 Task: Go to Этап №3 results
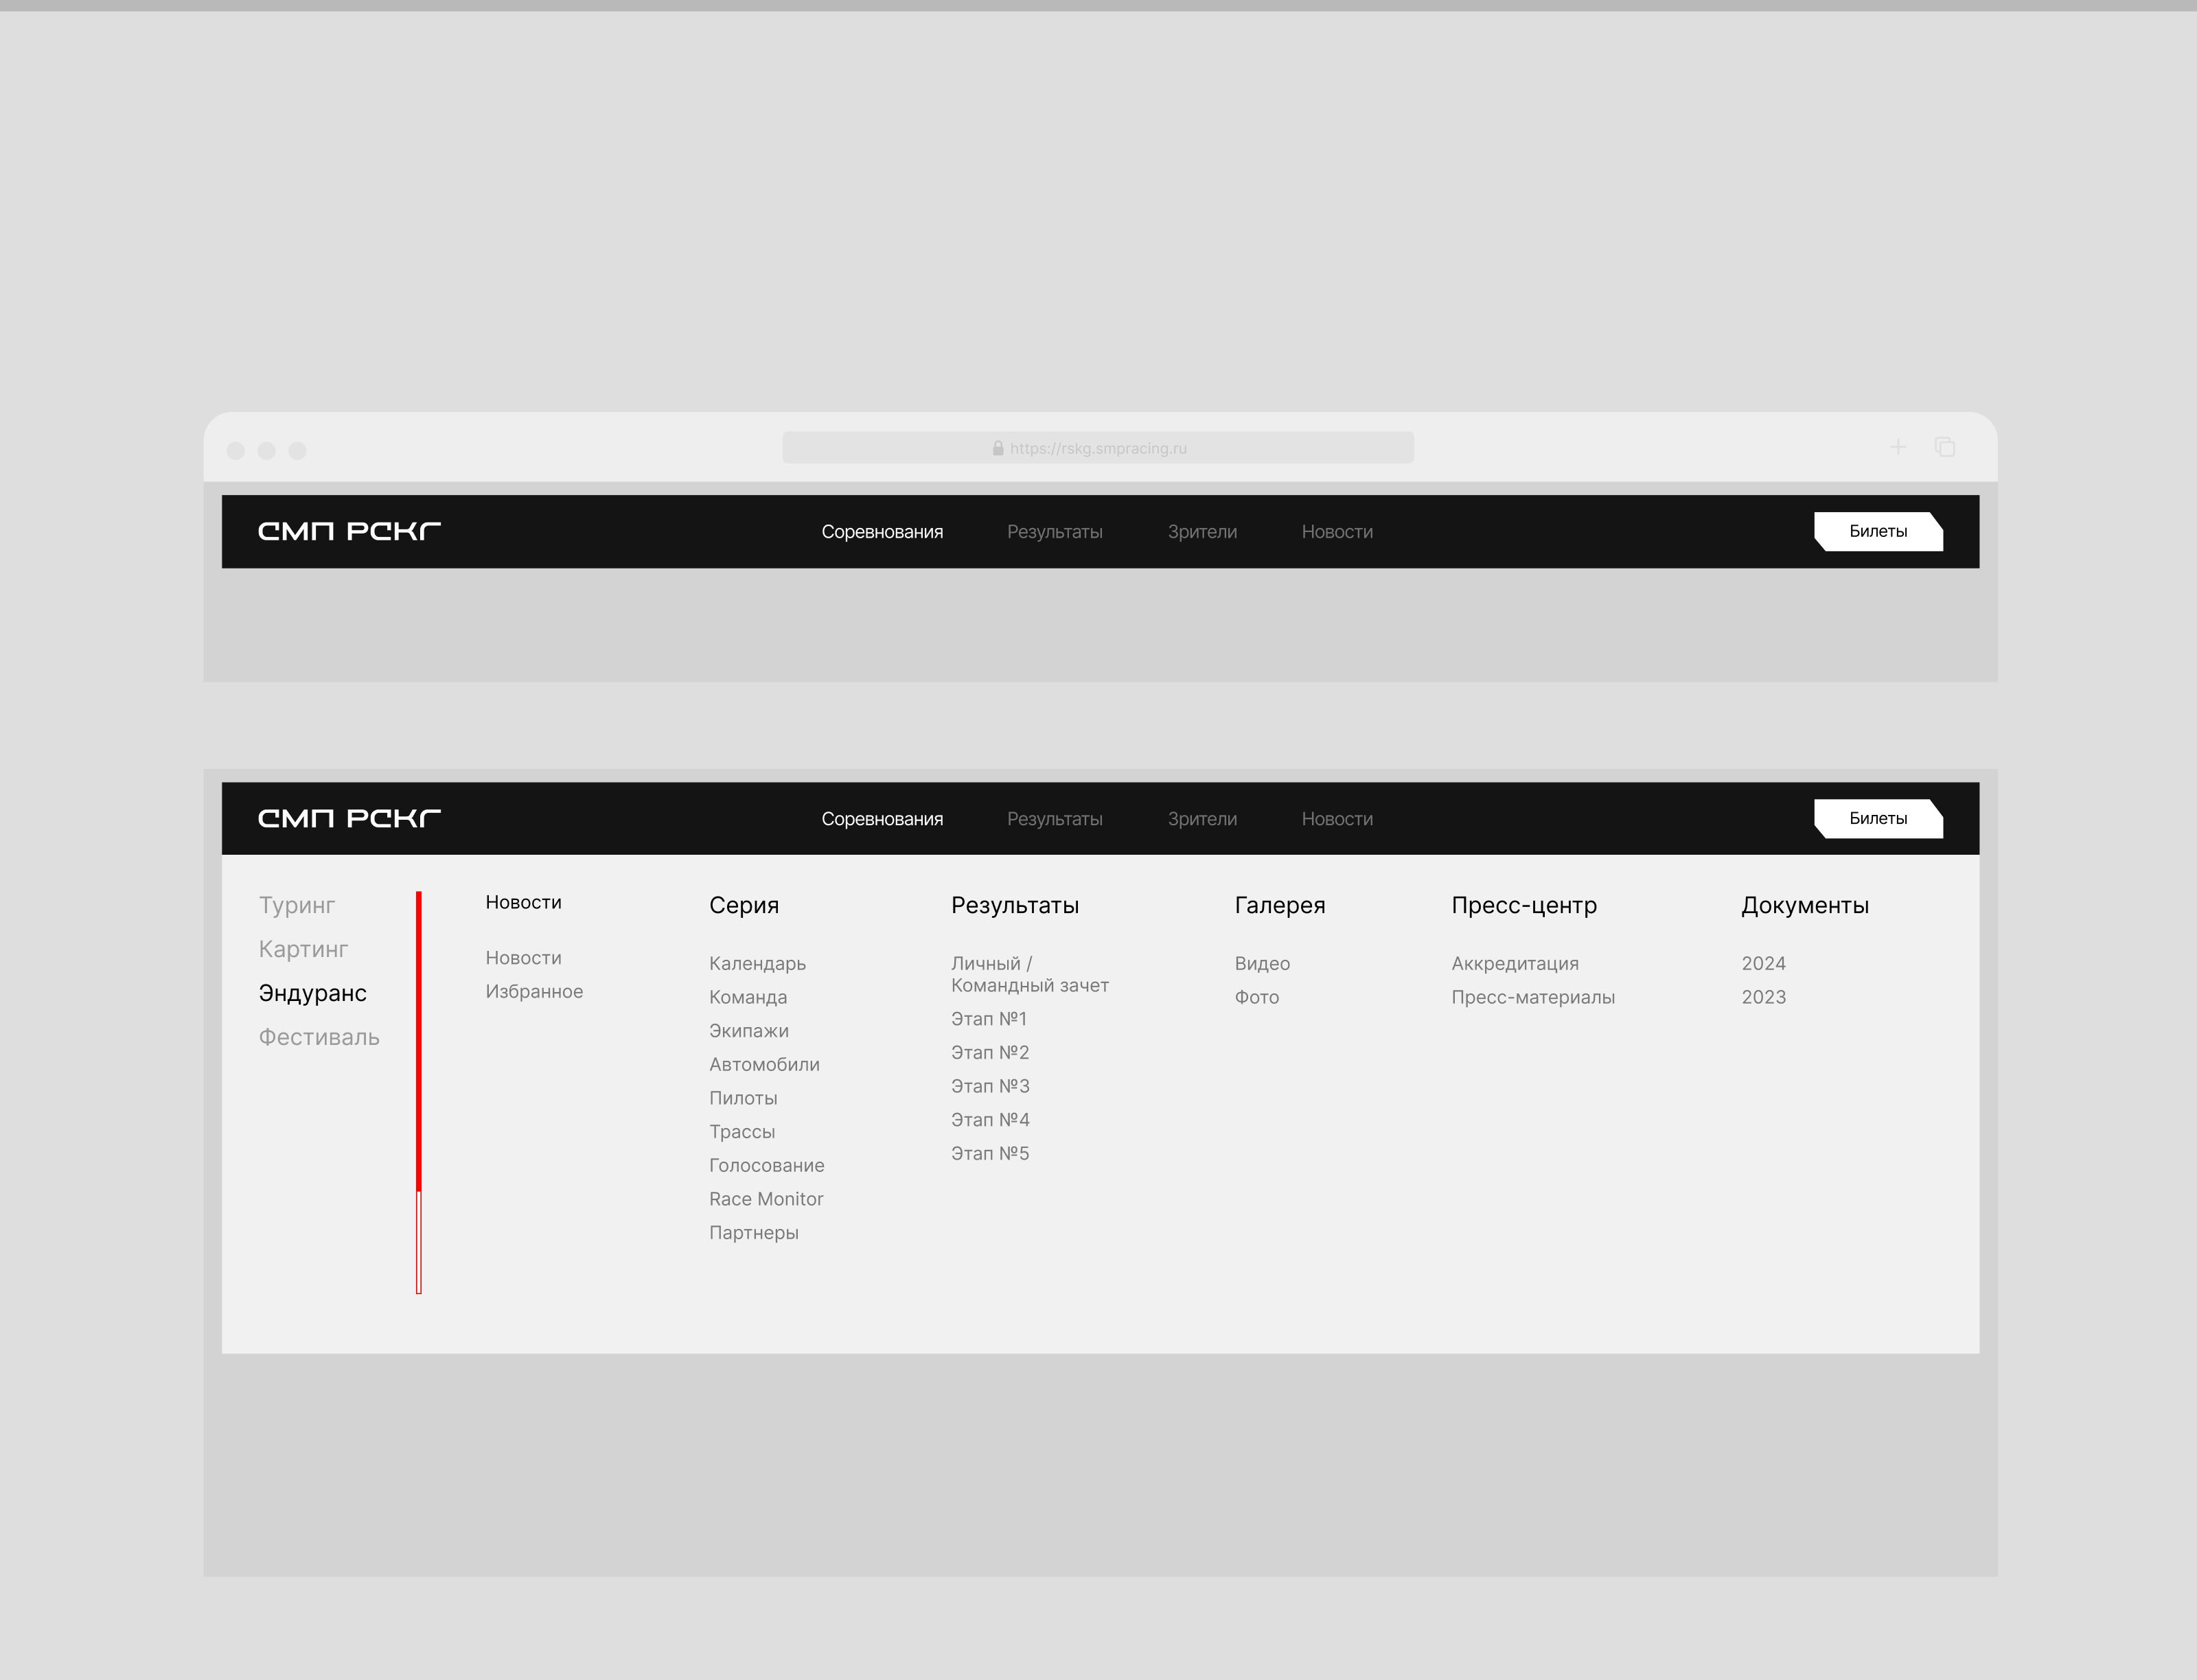tap(989, 1086)
